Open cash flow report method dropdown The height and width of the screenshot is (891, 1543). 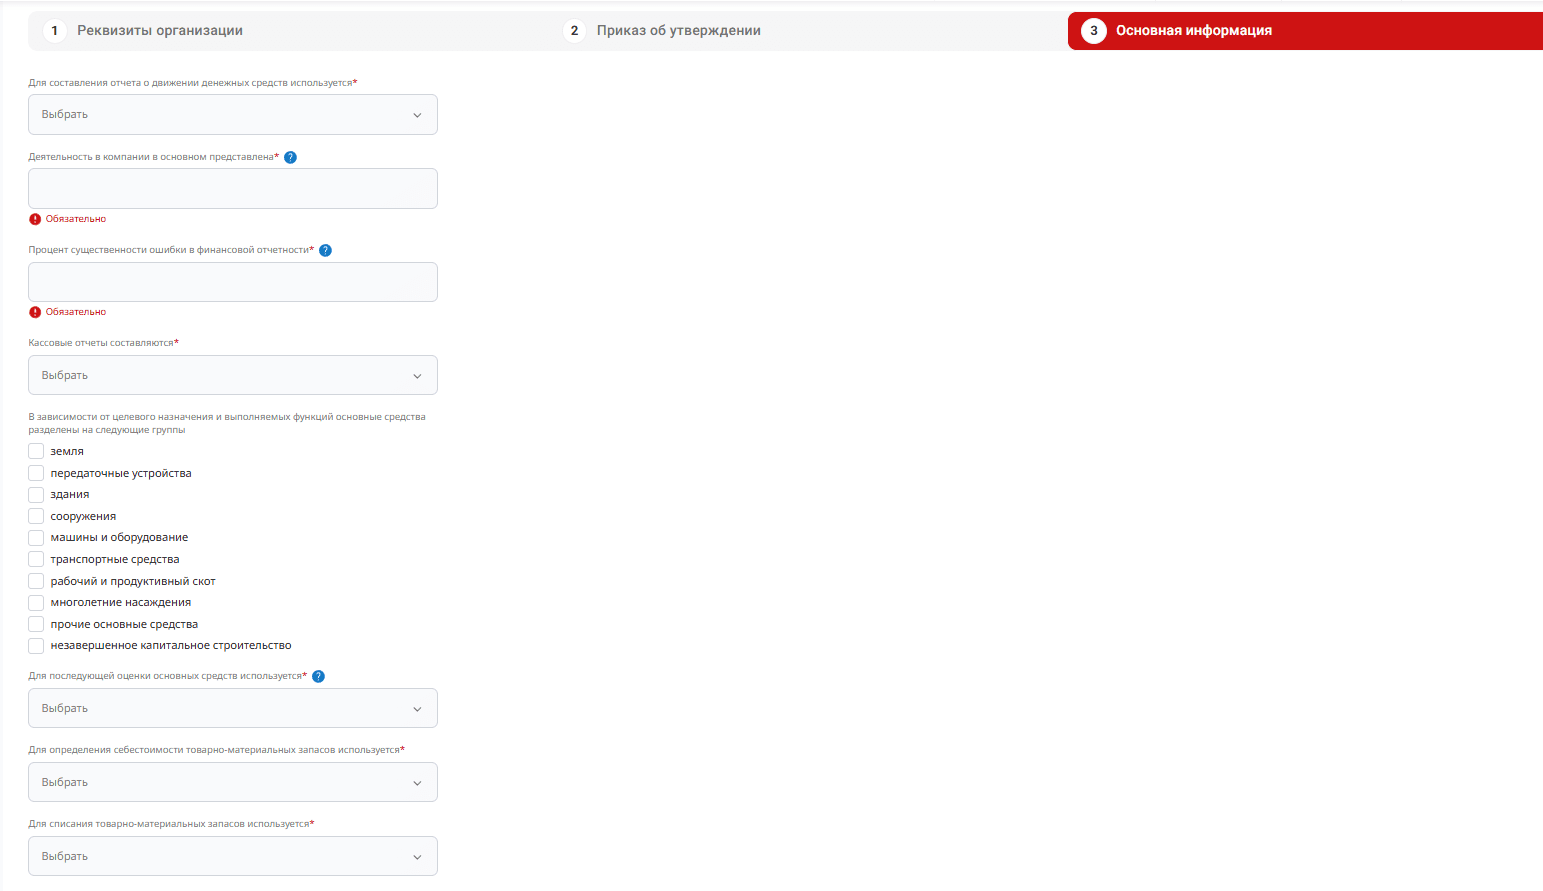(x=232, y=115)
